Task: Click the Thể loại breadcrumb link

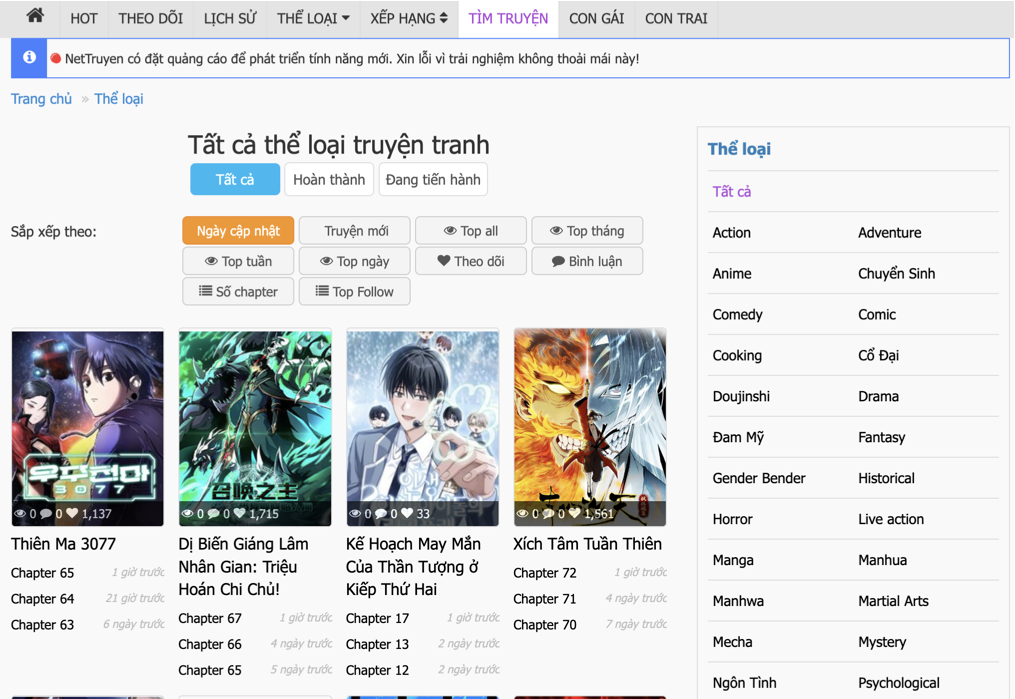Action: point(118,99)
